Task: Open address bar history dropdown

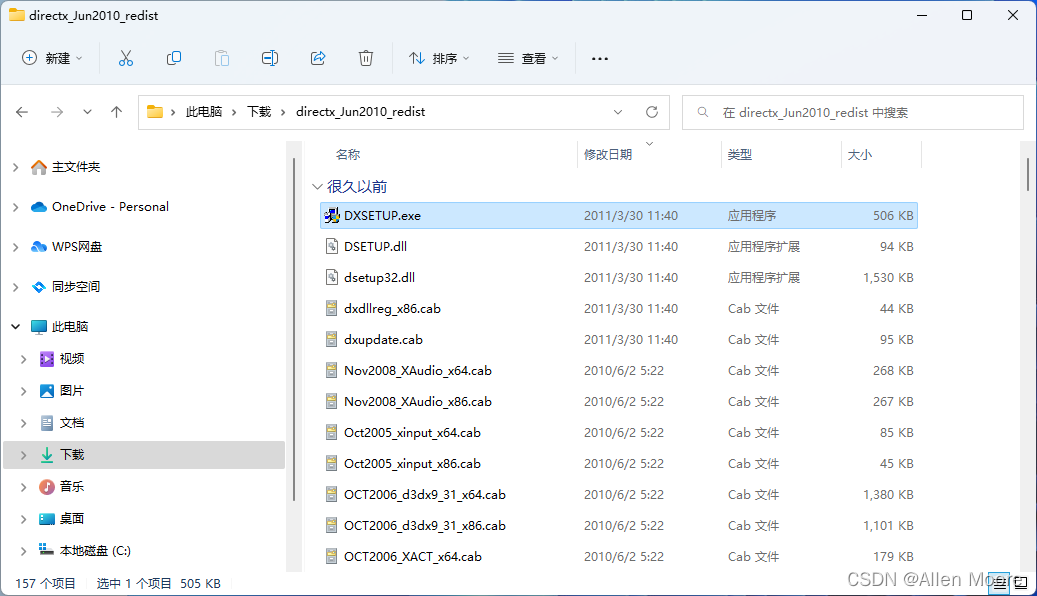Action: point(618,112)
